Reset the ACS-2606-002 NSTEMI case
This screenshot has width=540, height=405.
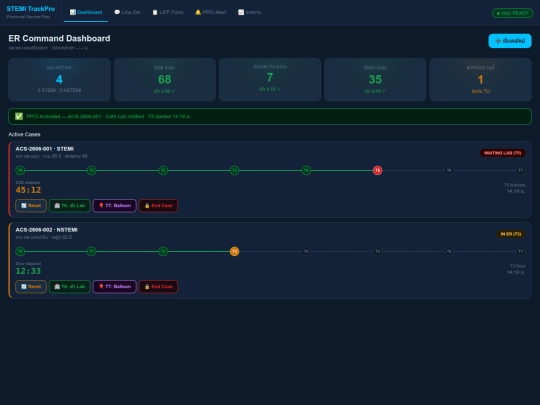[31, 287]
